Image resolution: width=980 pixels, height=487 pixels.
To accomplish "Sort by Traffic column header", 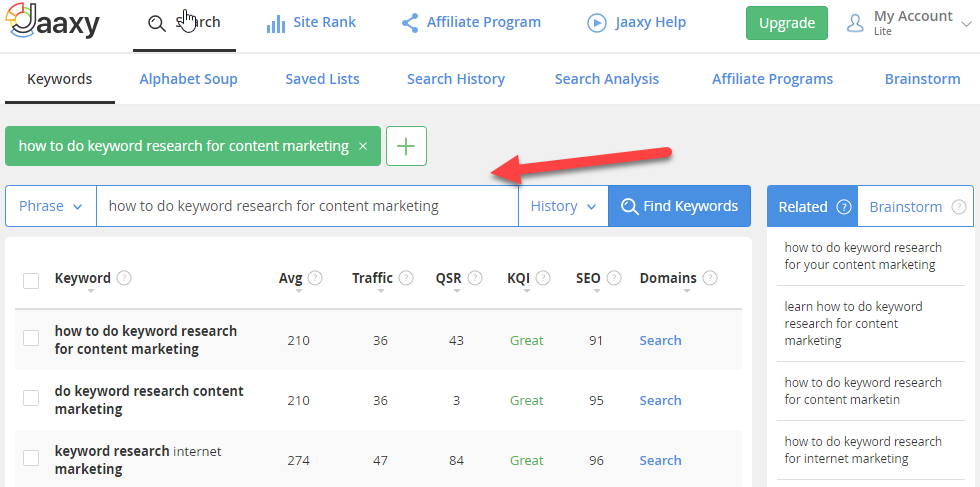I will pos(372,278).
